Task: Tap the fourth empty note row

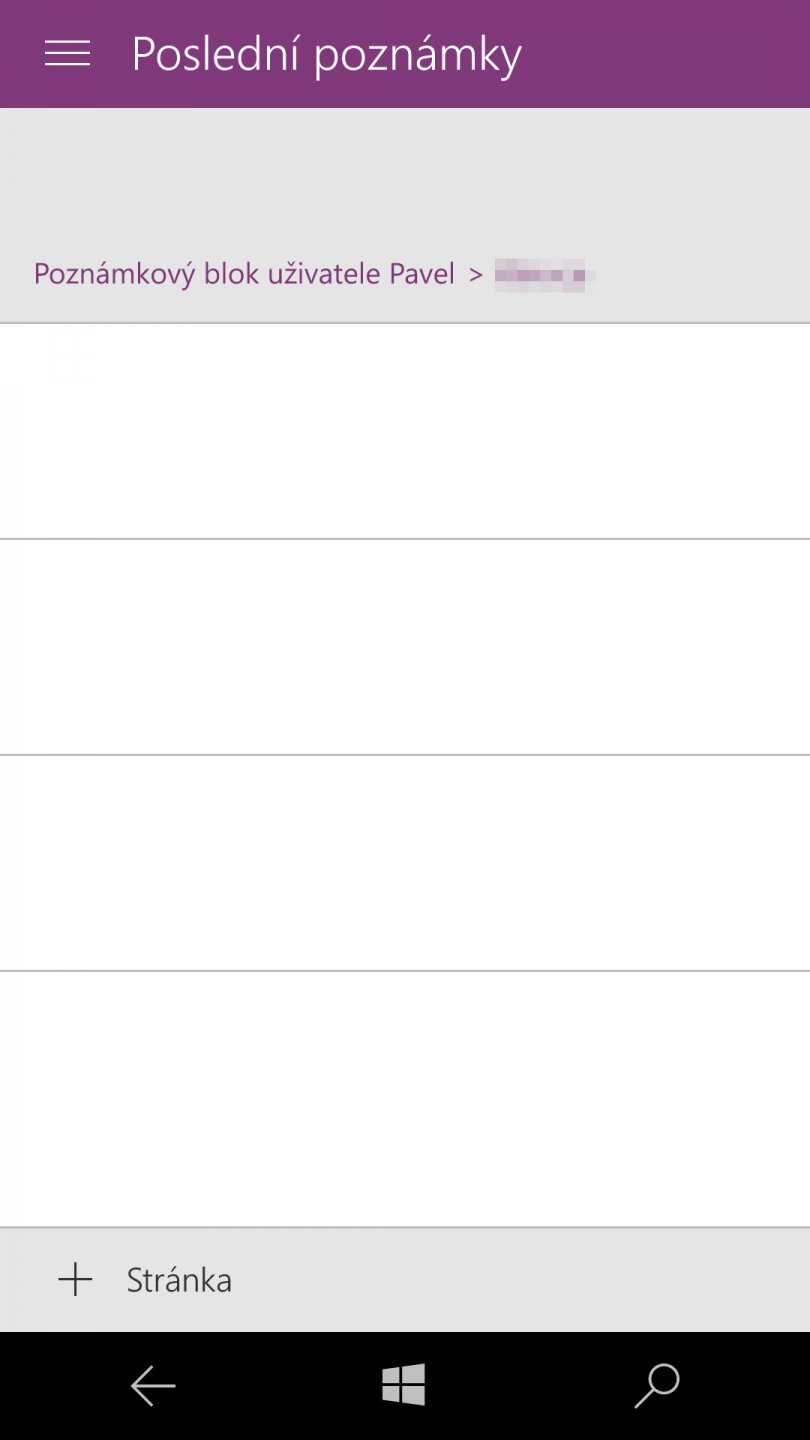Action: (405, 1098)
